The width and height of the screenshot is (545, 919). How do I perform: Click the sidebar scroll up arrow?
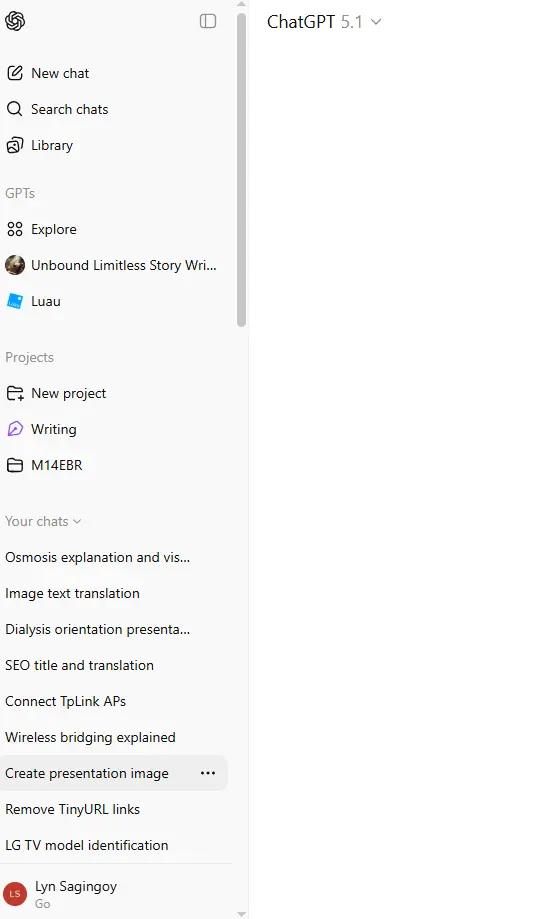tap(241, 4)
